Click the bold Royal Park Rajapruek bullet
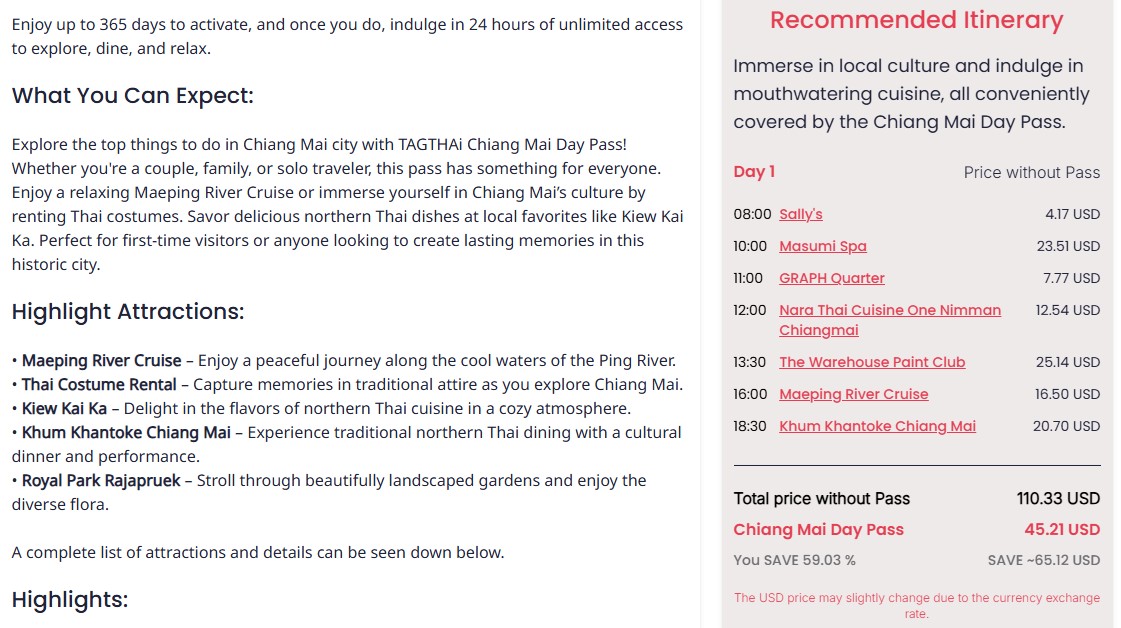Image resolution: width=1121 pixels, height=628 pixels. (101, 481)
